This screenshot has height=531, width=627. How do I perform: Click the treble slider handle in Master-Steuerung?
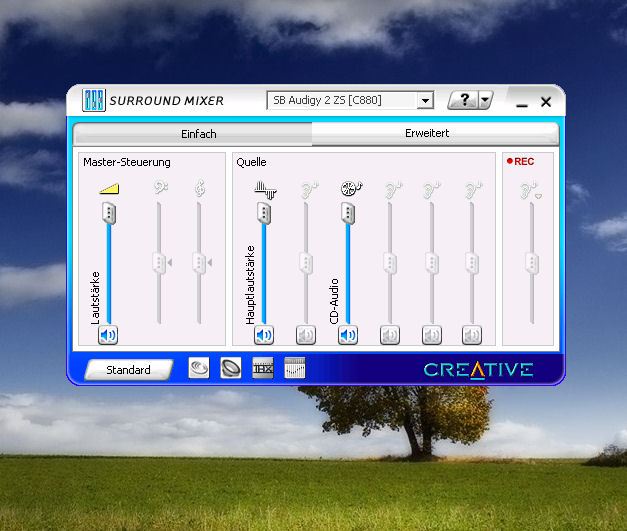click(x=199, y=263)
